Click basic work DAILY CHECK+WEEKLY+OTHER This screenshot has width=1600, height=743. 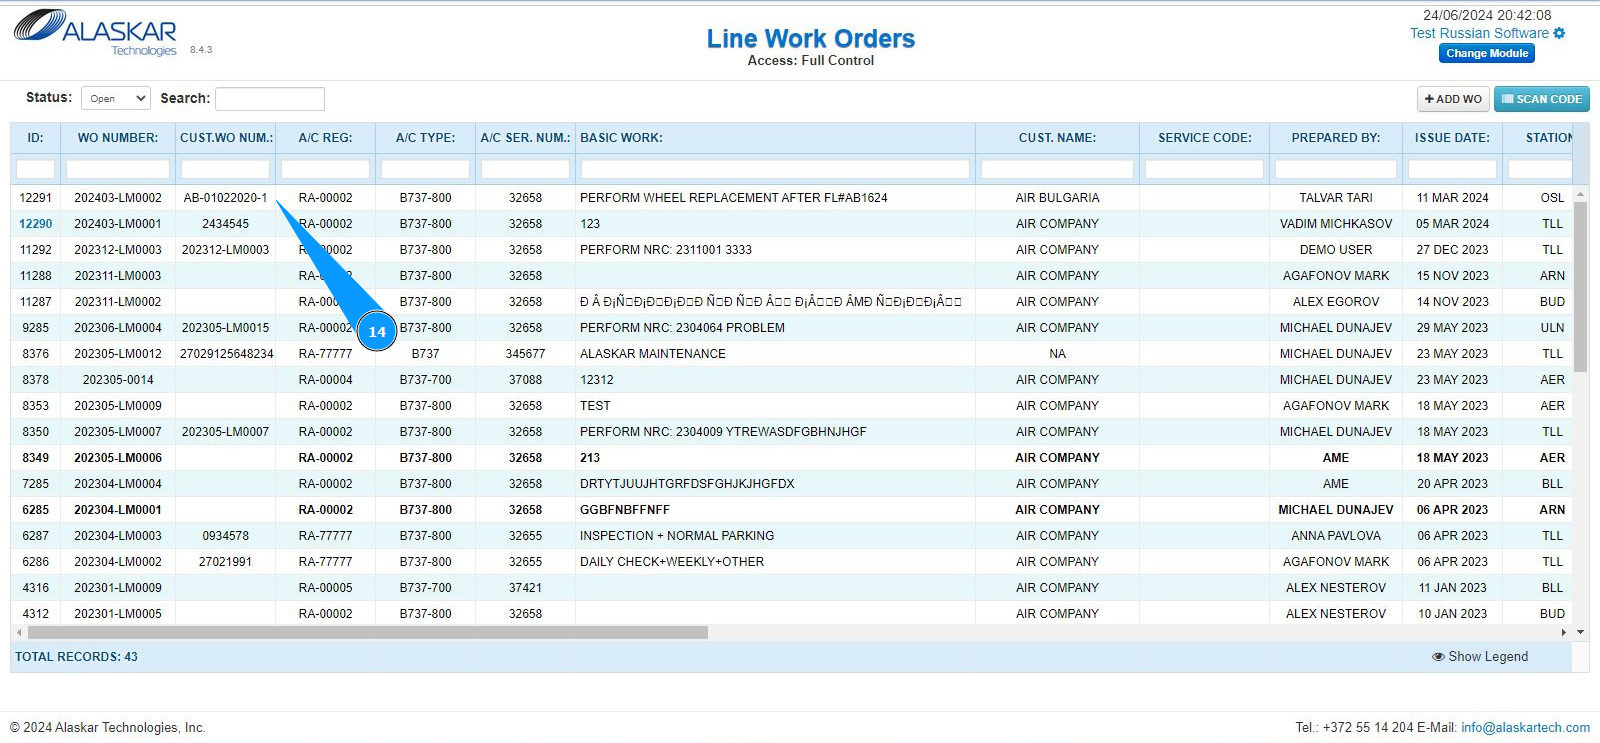[x=672, y=562]
